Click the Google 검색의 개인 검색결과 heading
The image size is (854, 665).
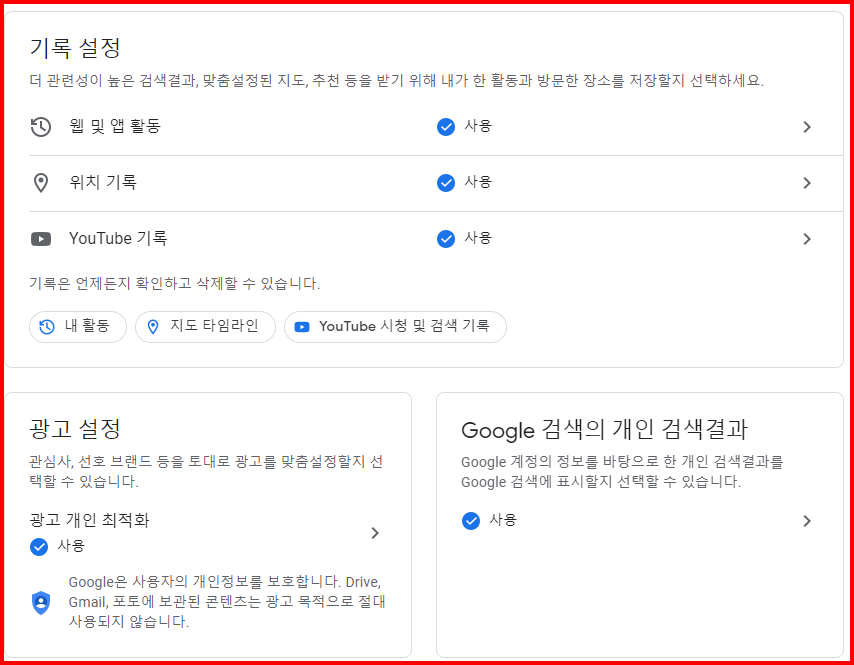point(604,430)
